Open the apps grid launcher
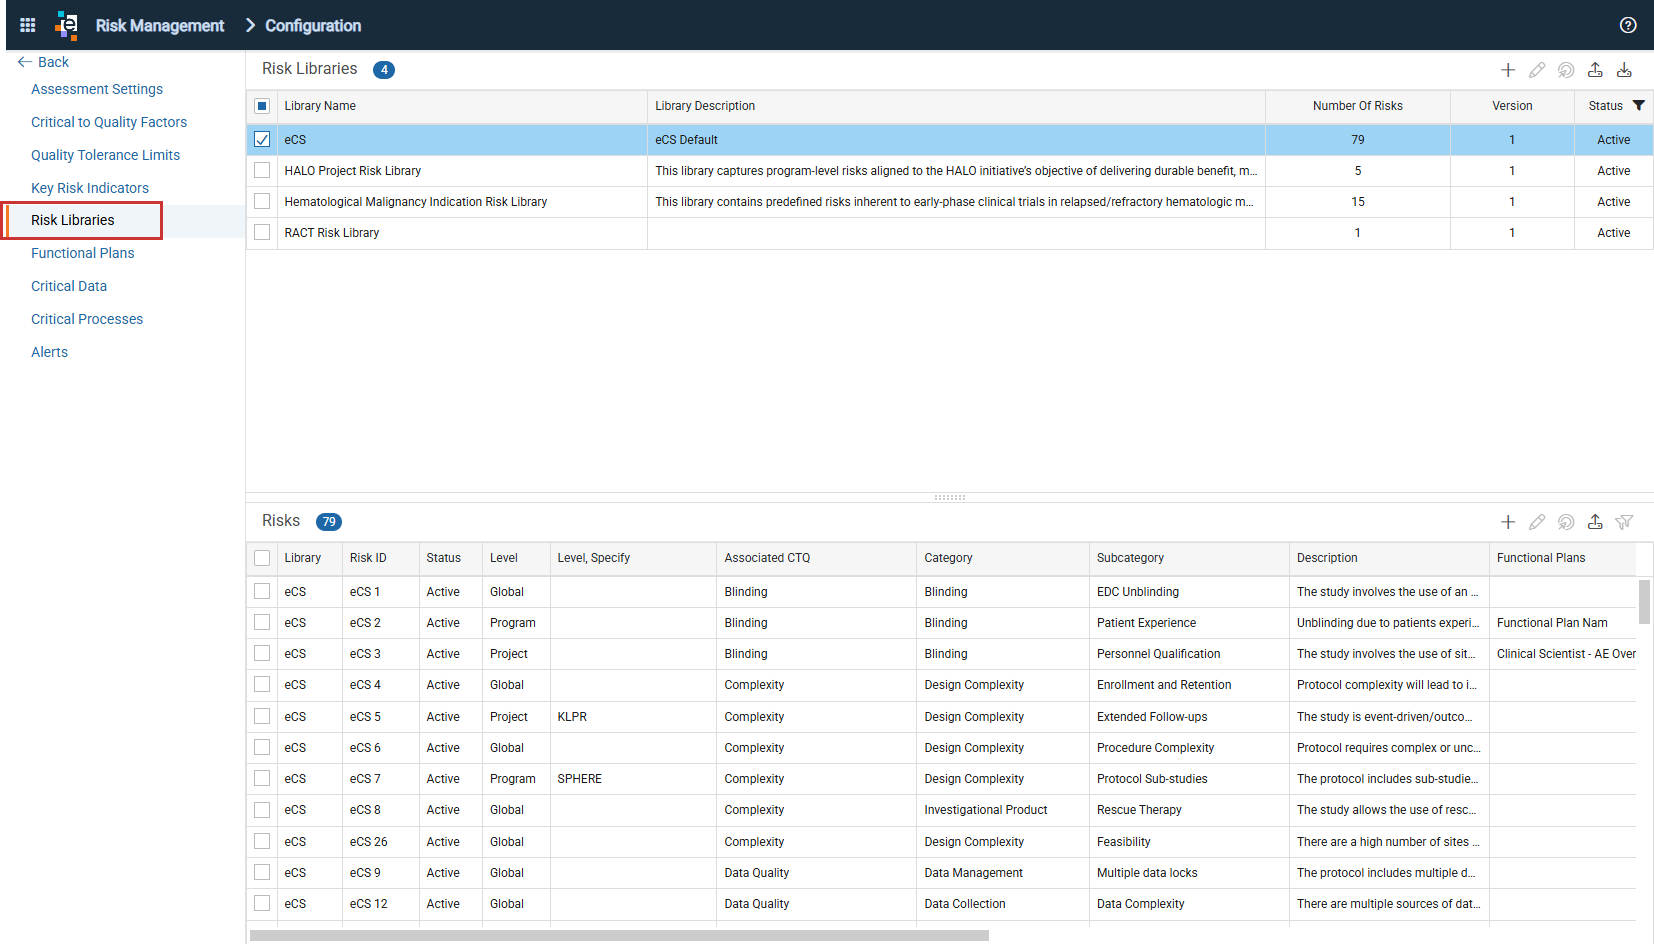 pos(28,25)
